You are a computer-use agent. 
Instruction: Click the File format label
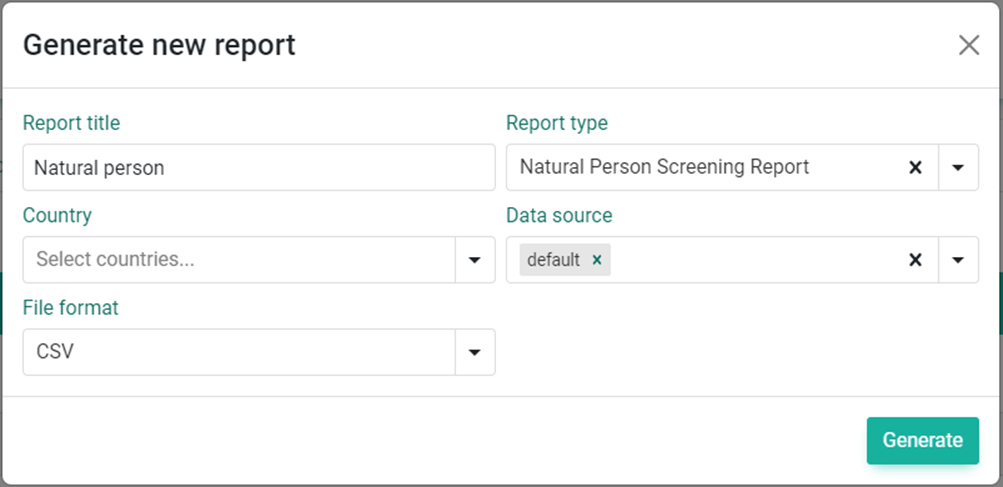(70, 307)
